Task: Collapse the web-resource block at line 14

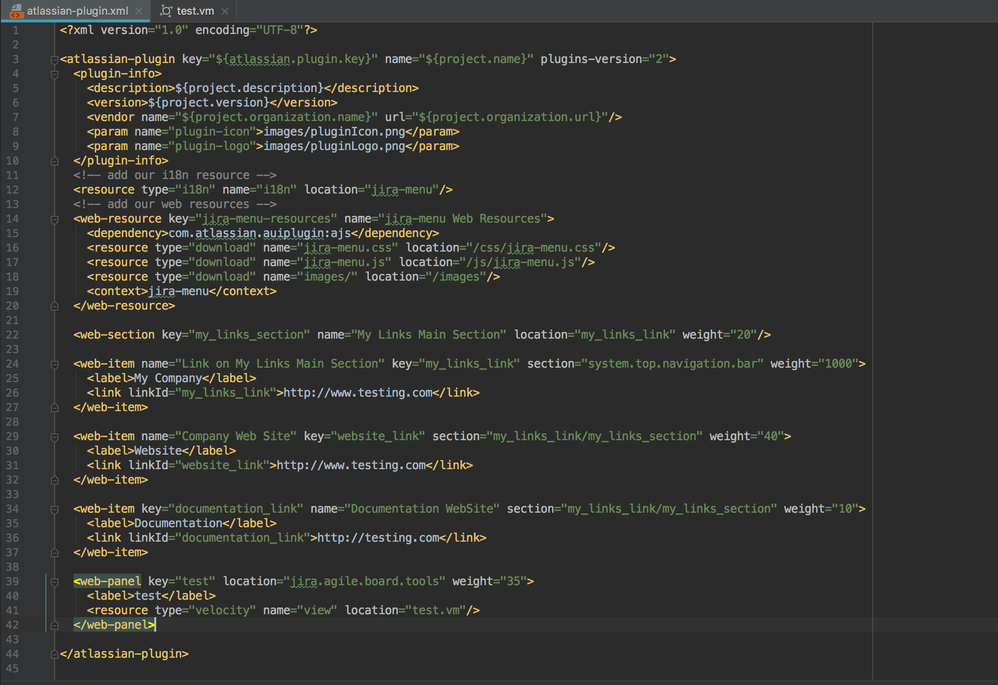Action: 55,219
